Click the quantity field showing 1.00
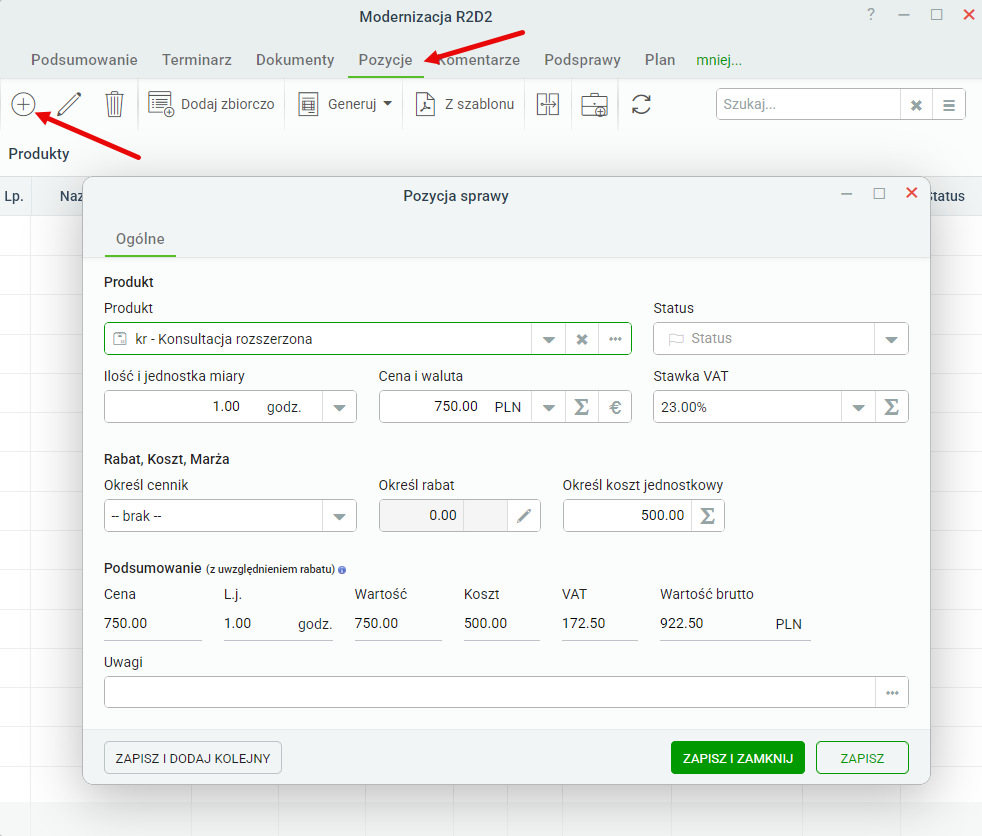Viewport: 982px width, 836px height. 182,406
